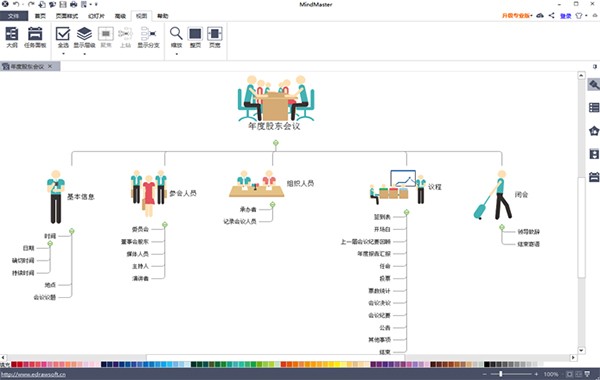Click the 登录 login link
This screenshot has height=380, width=600.
pyautogui.click(x=566, y=16)
